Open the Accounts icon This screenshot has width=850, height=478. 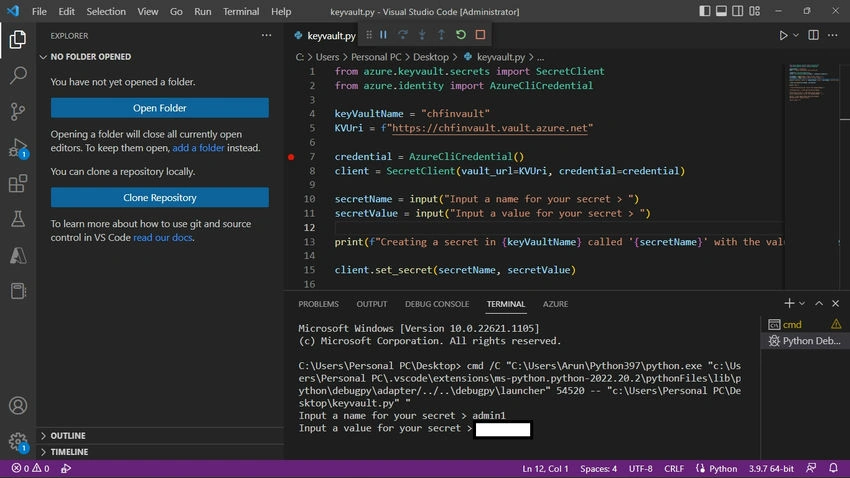17,405
